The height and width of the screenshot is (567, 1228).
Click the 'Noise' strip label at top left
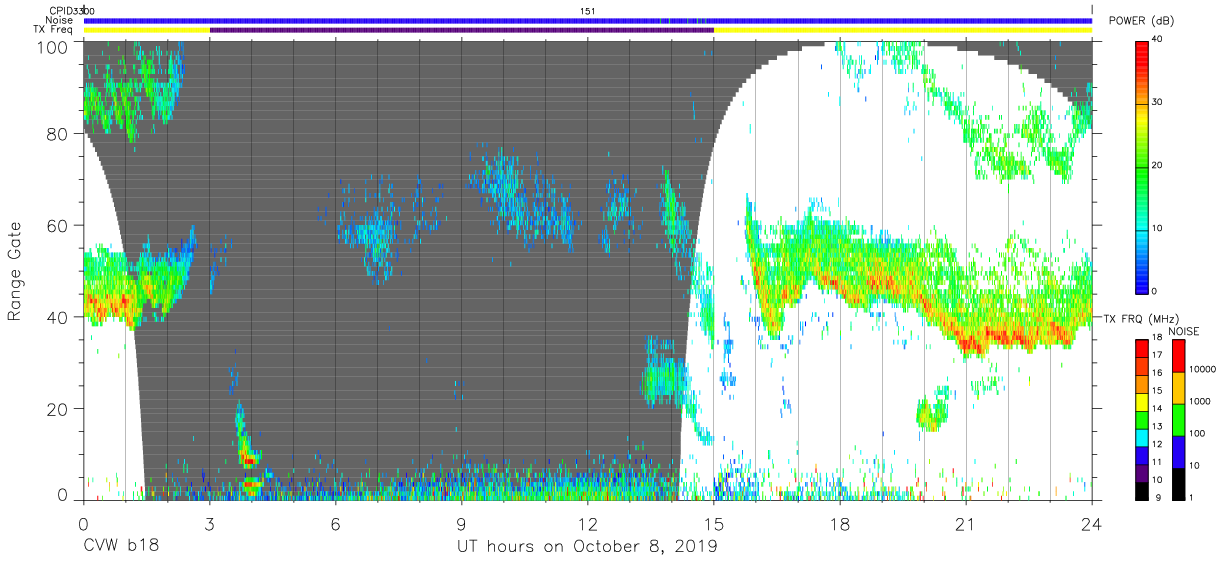[58, 20]
